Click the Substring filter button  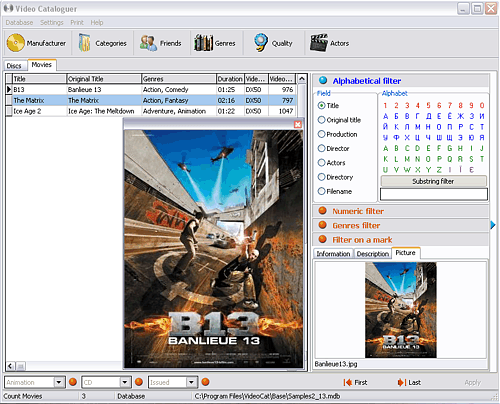click(x=433, y=181)
